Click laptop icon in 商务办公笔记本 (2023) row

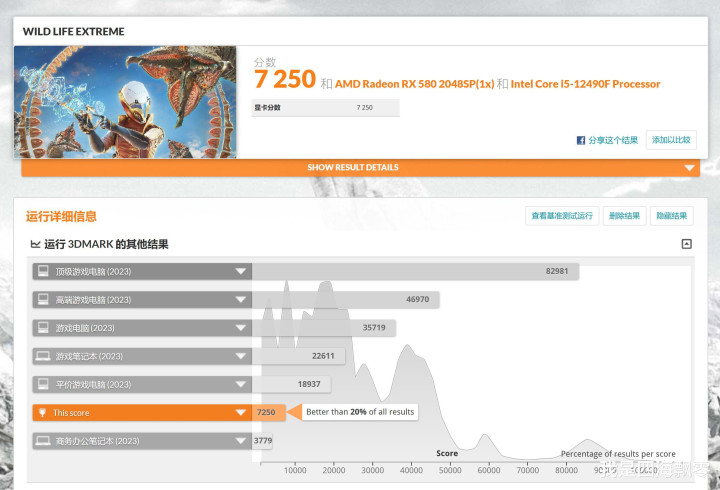click(43, 441)
